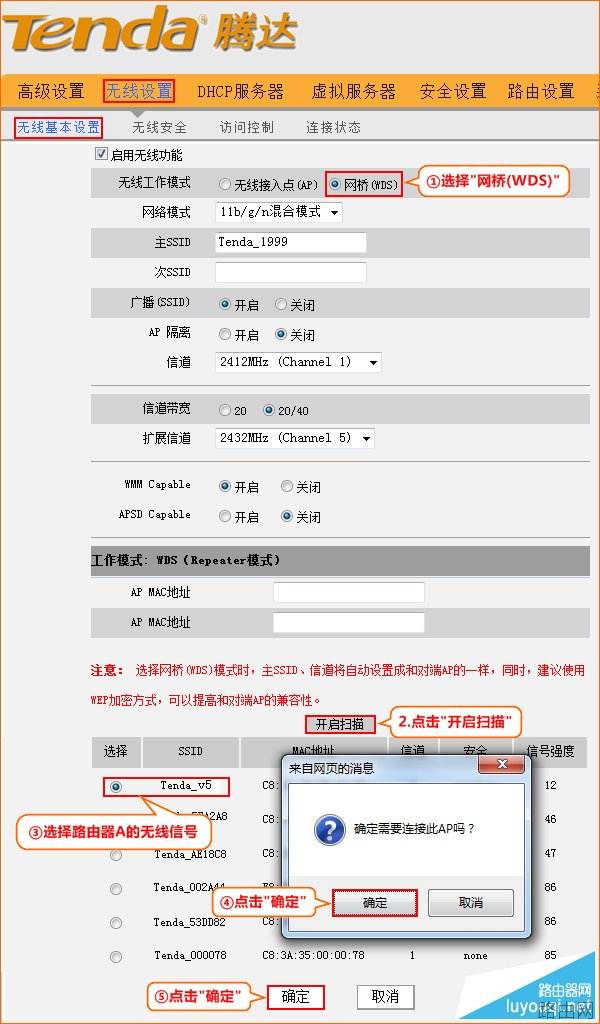Select the Tenda_v5 network radio button
The width and height of the screenshot is (600, 1024).
point(116,787)
